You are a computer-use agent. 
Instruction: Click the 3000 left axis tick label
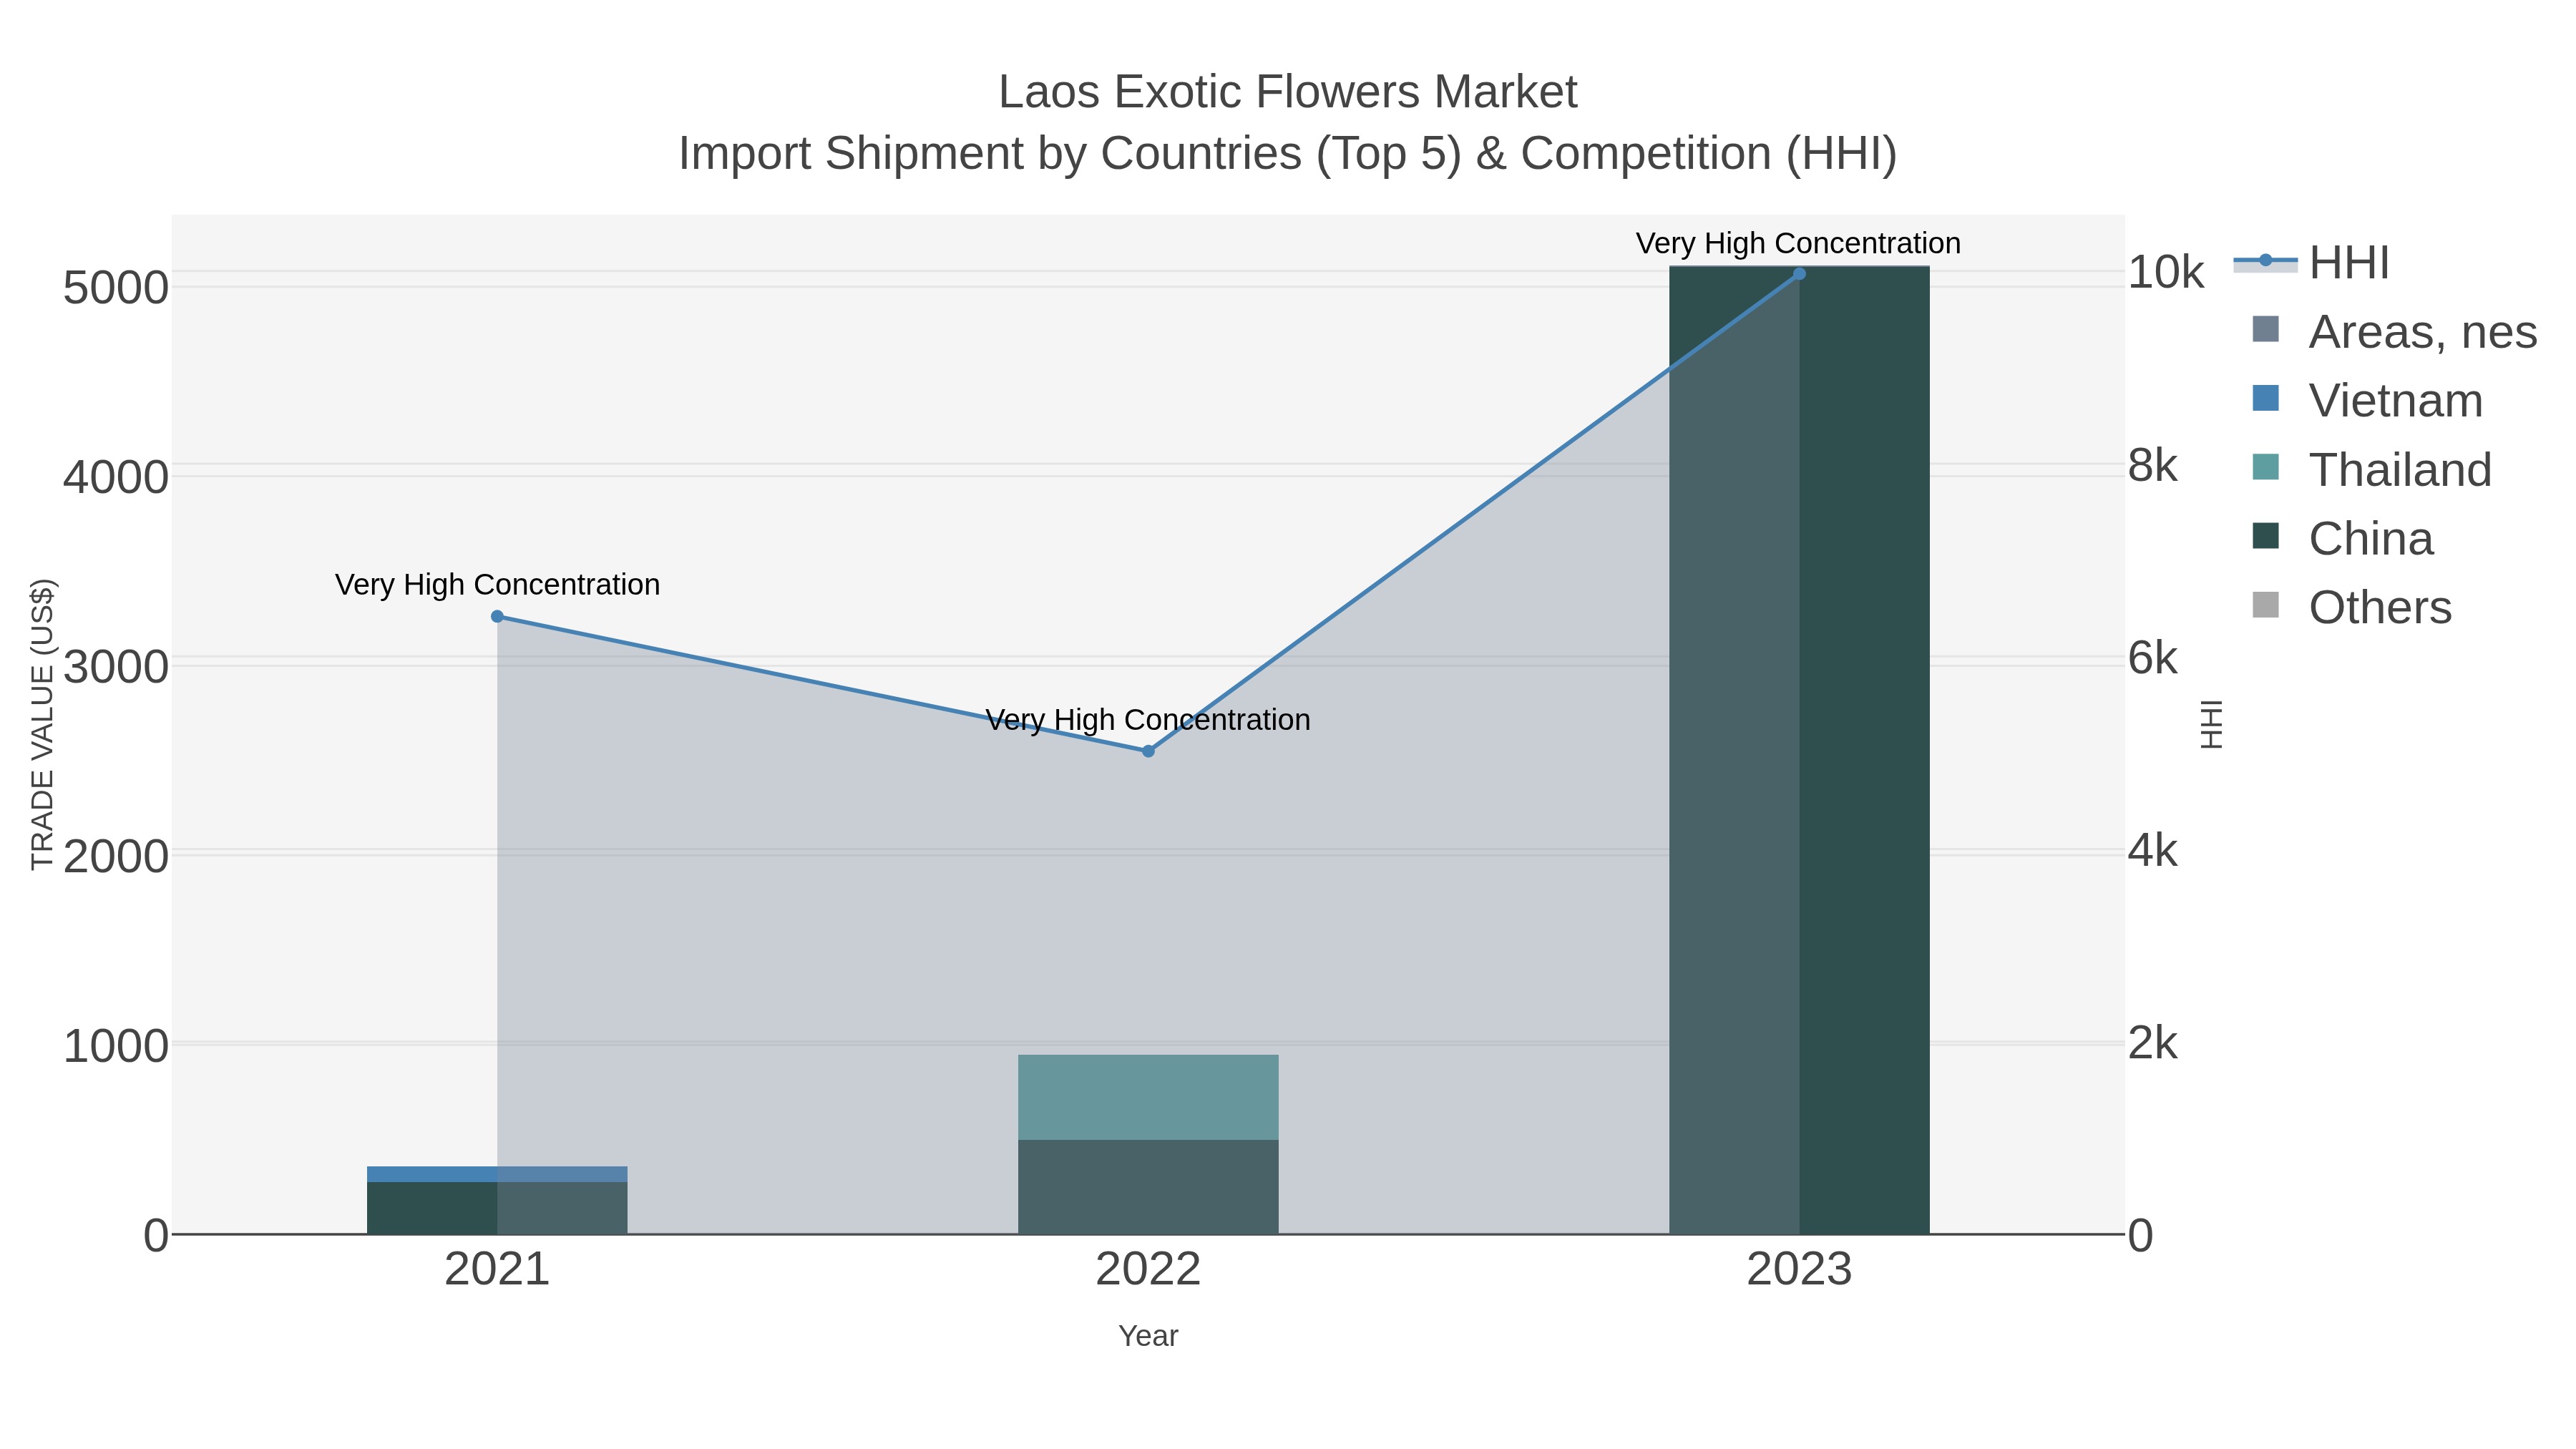116,667
